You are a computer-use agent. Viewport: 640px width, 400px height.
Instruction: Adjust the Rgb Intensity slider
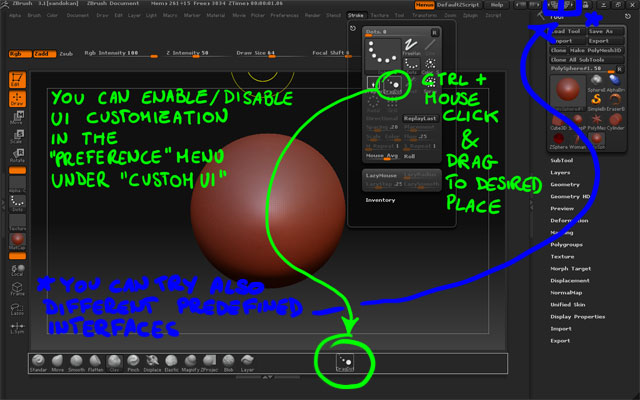point(121,53)
